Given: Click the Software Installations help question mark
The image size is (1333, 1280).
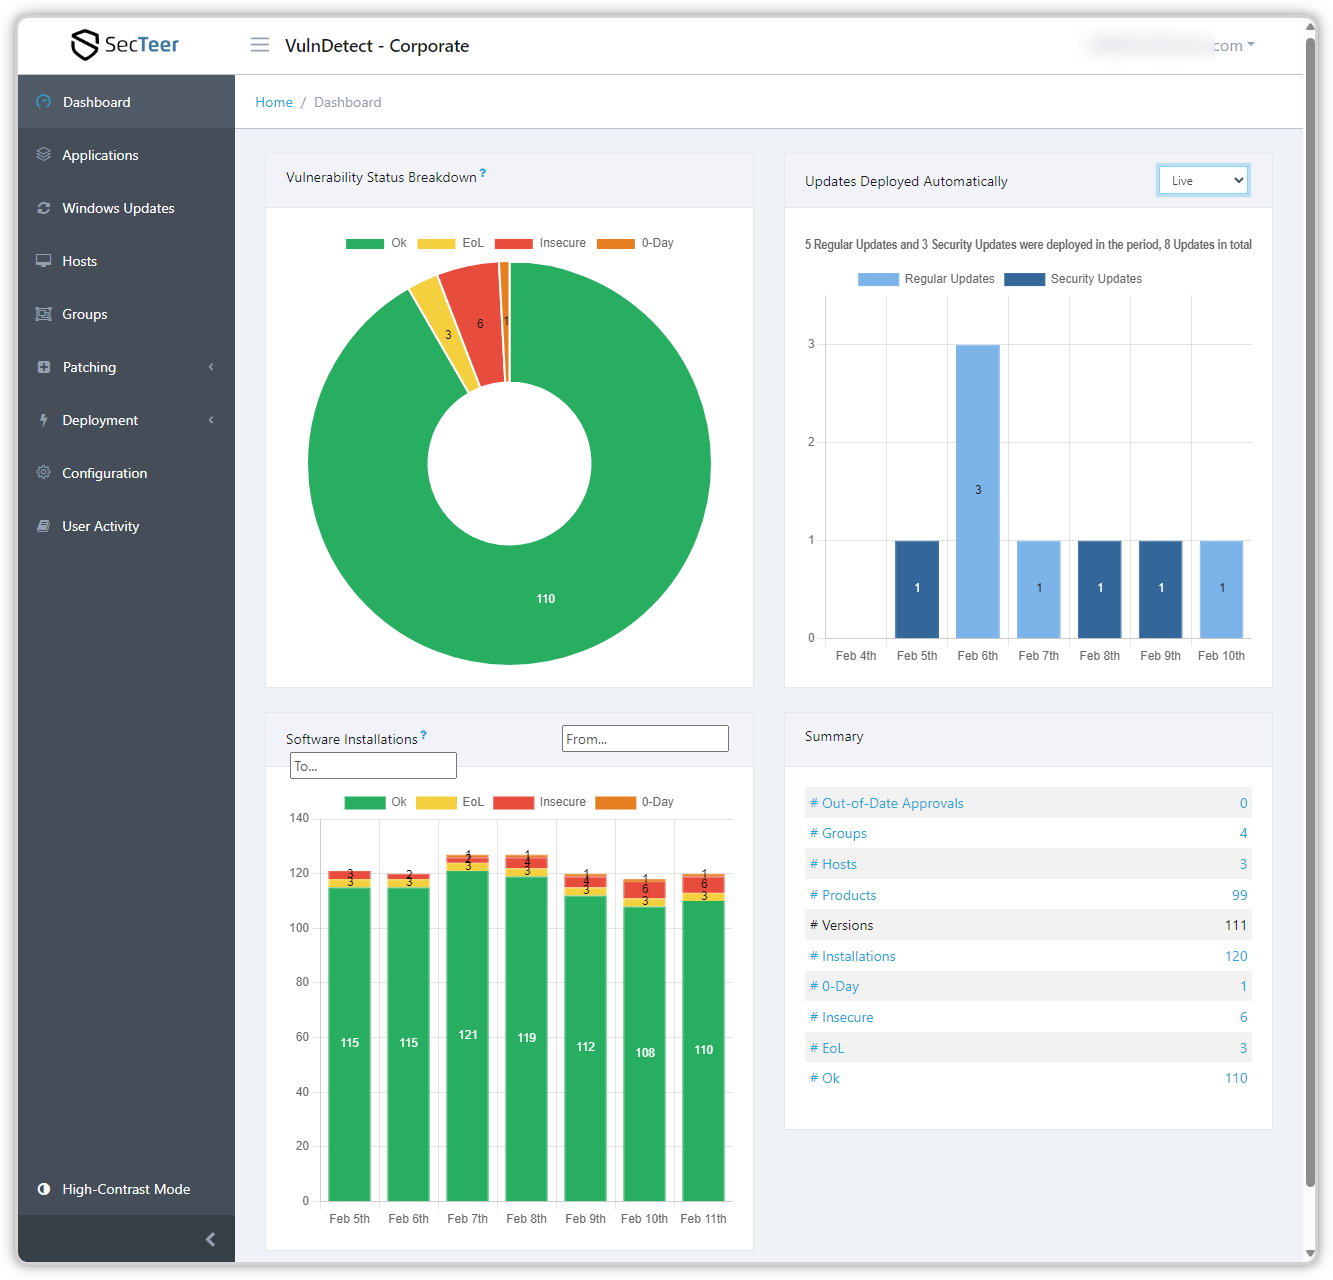Looking at the screenshot, I should (424, 735).
